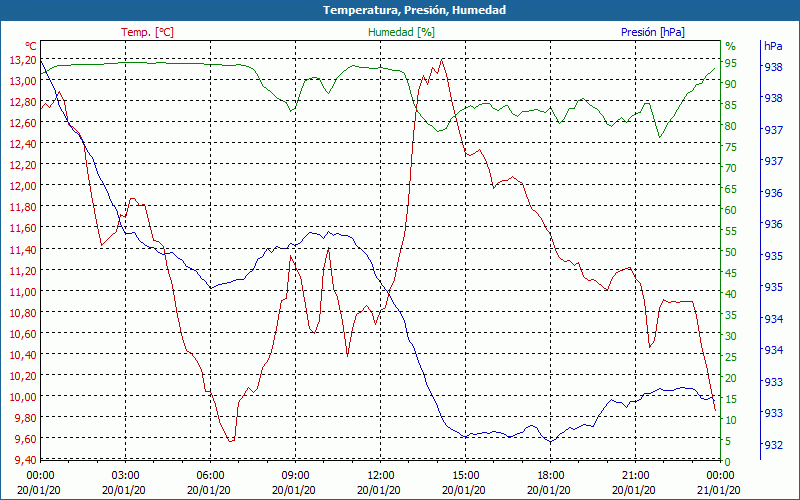This screenshot has height=500, width=800.
Task: Click the green "%" unit atop humidity axis
Action: click(x=731, y=46)
